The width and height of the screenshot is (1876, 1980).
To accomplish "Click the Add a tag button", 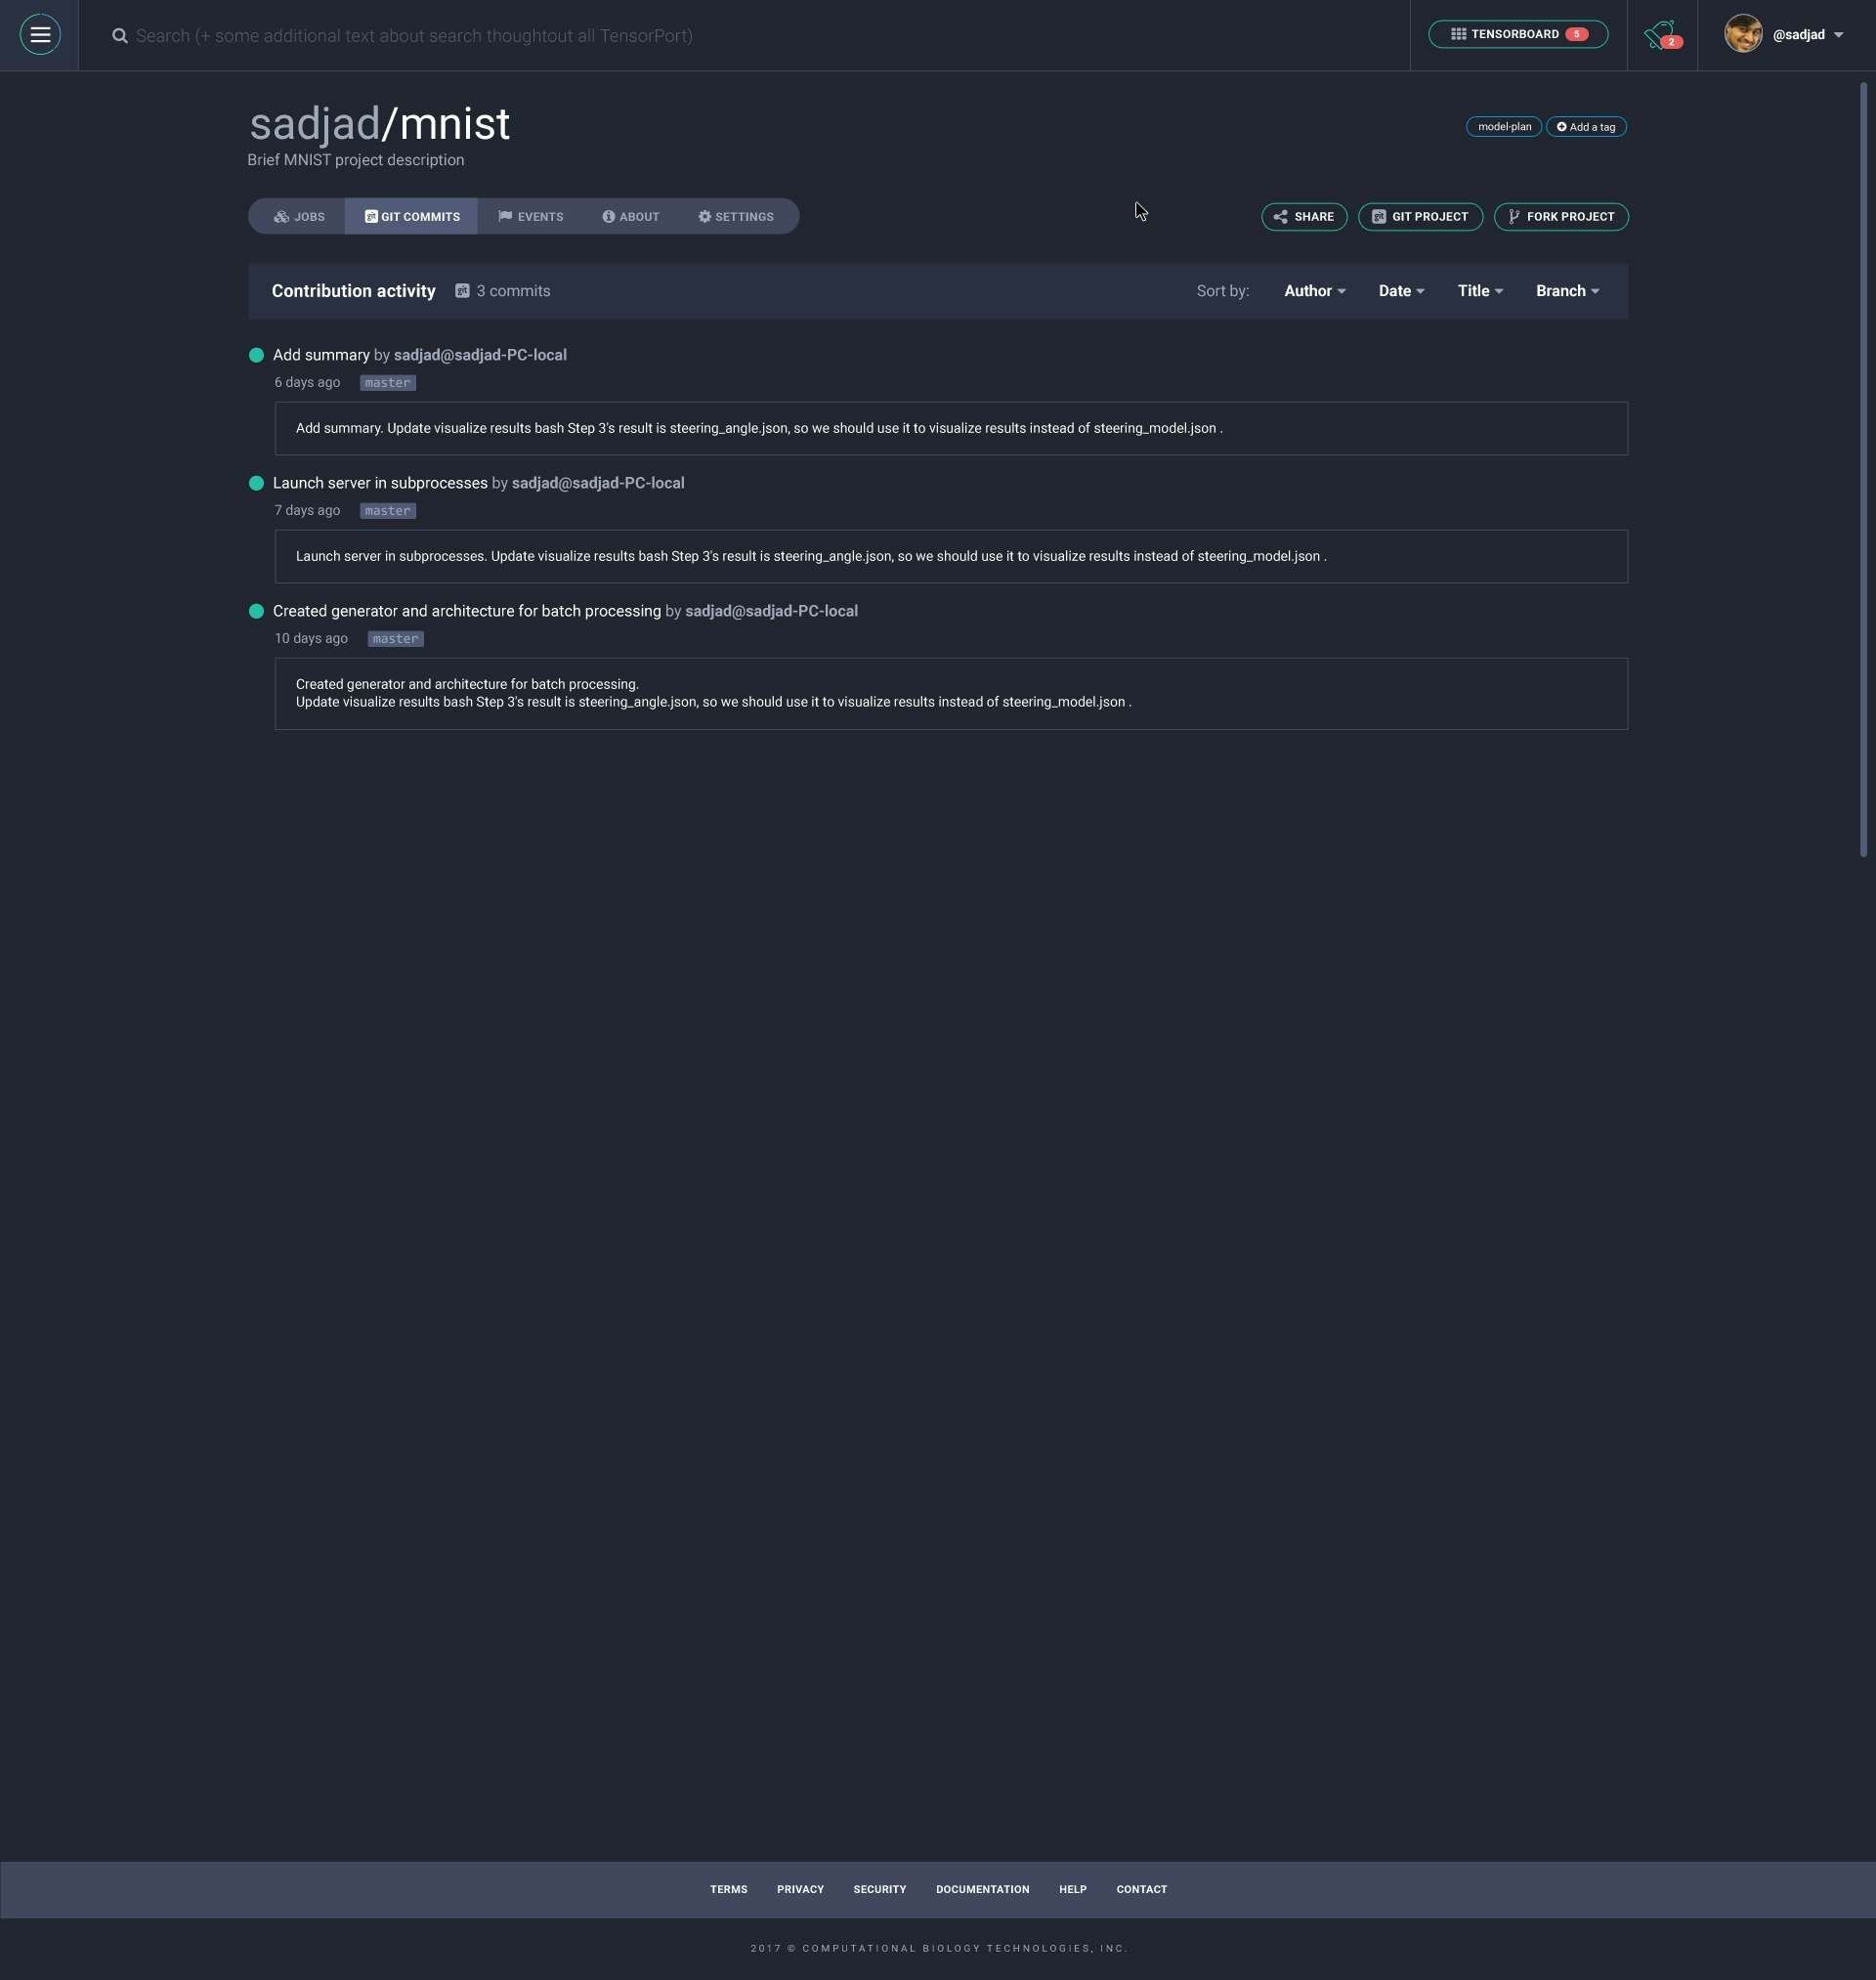I will pyautogui.click(x=1586, y=126).
